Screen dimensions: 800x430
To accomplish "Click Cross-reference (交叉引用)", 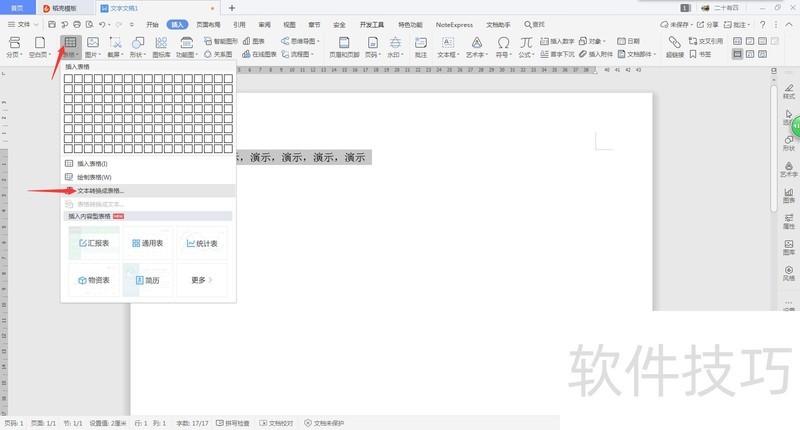I will tap(706, 41).
